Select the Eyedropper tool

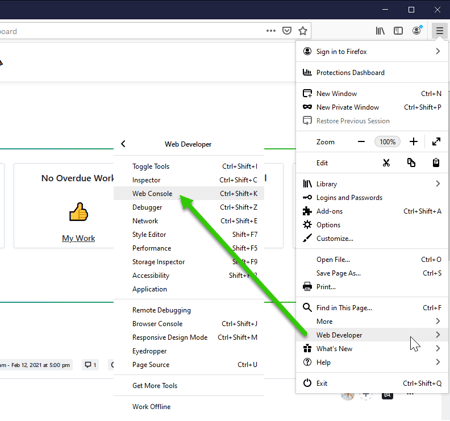[x=189, y=351]
